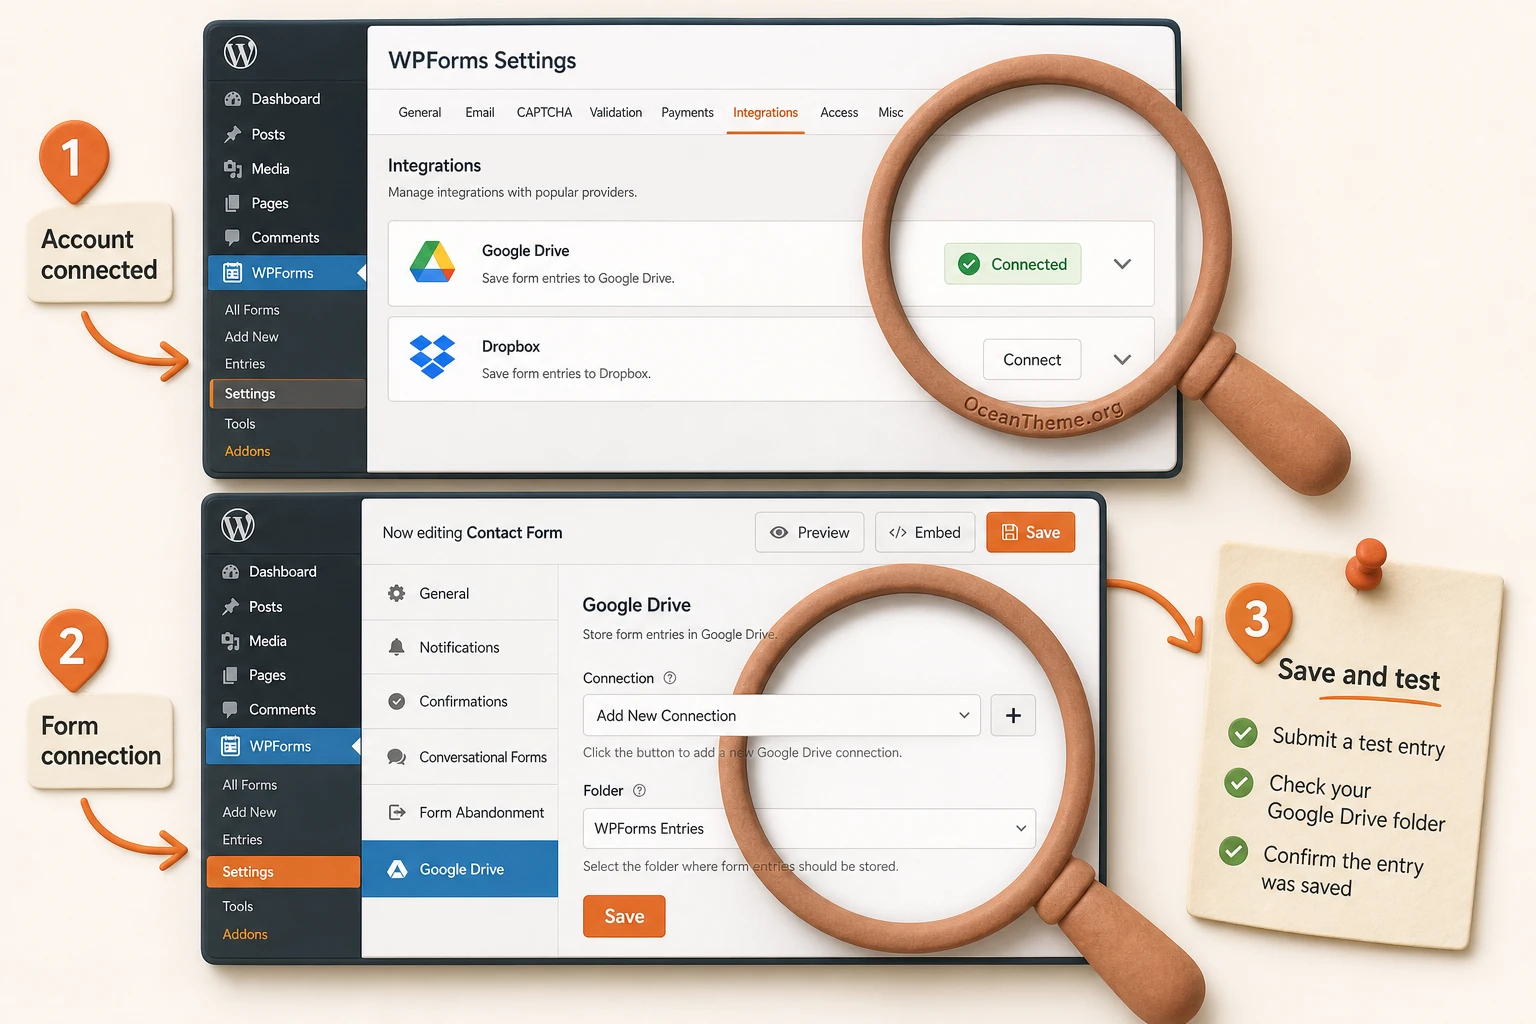Open the WPForms Entries folder dropdown

click(809, 828)
